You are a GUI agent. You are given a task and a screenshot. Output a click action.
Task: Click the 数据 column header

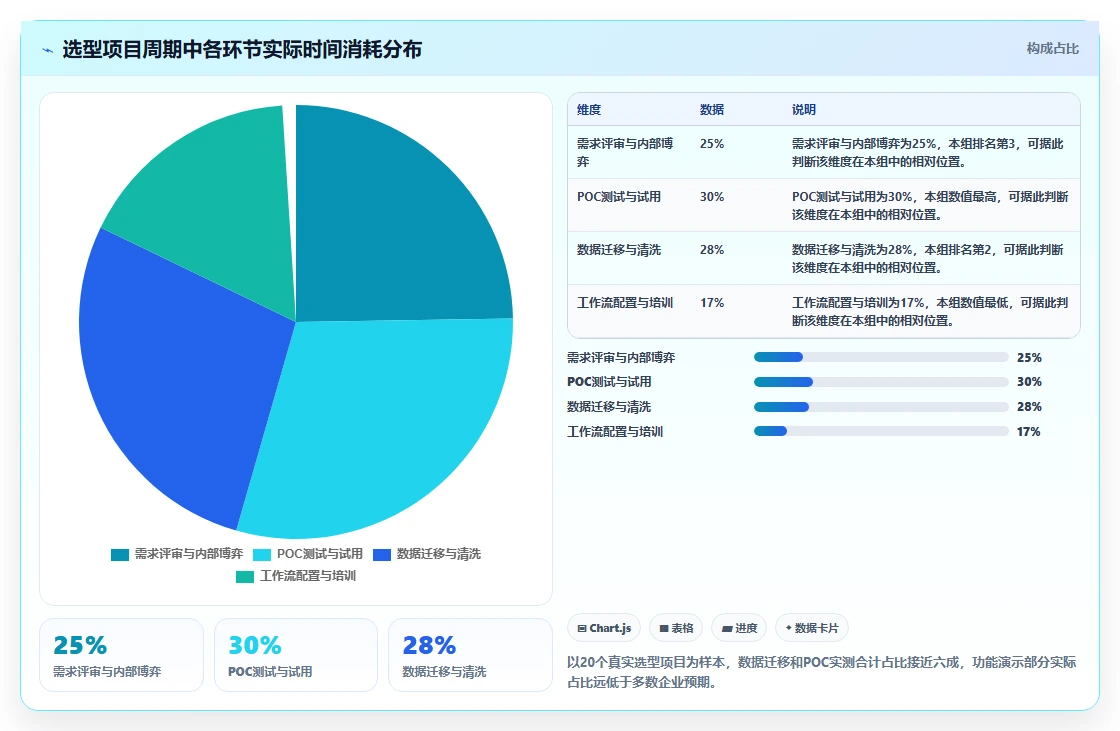(x=711, y=109)
